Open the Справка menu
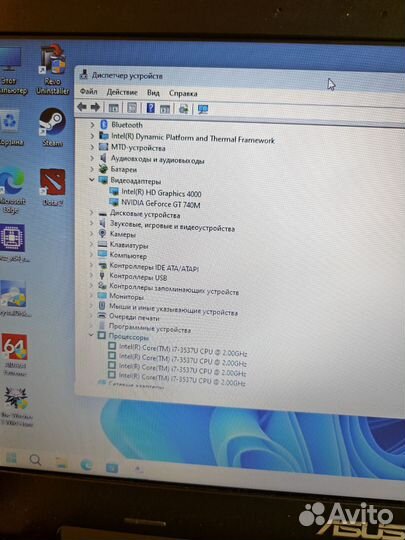 click(183, 93)
